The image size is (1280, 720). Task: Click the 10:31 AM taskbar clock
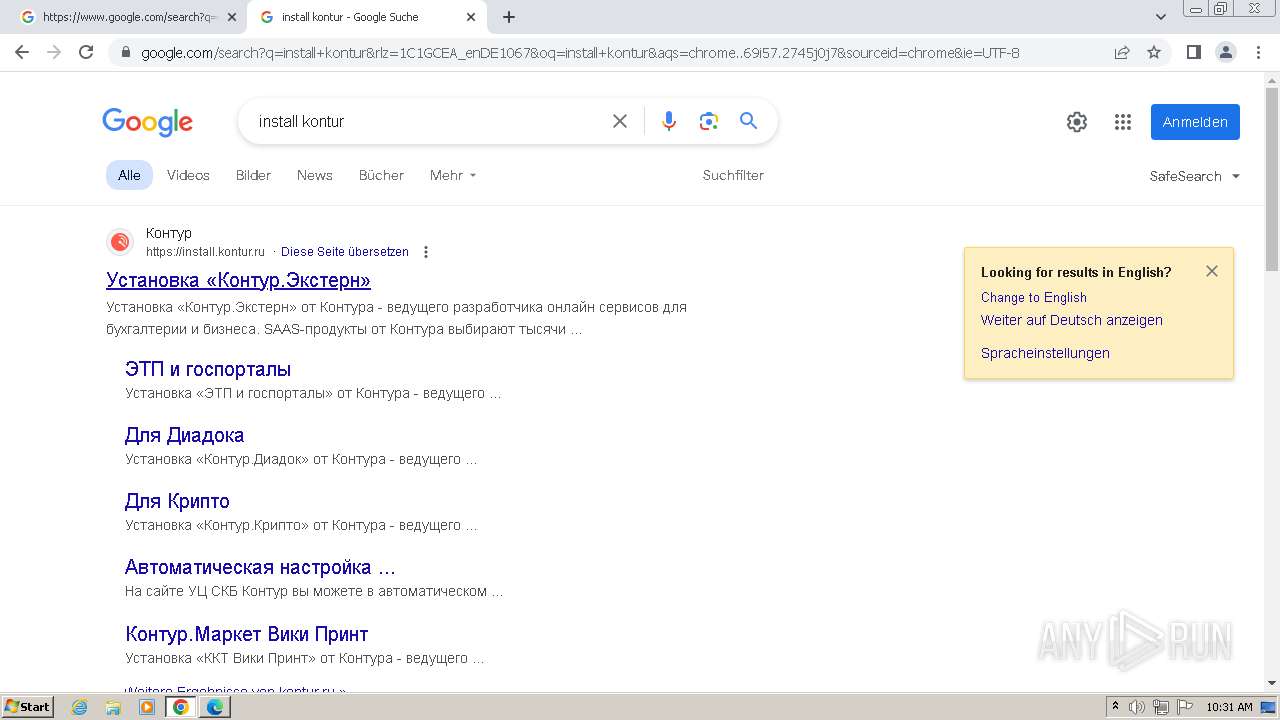click(x=1229, y=707)
